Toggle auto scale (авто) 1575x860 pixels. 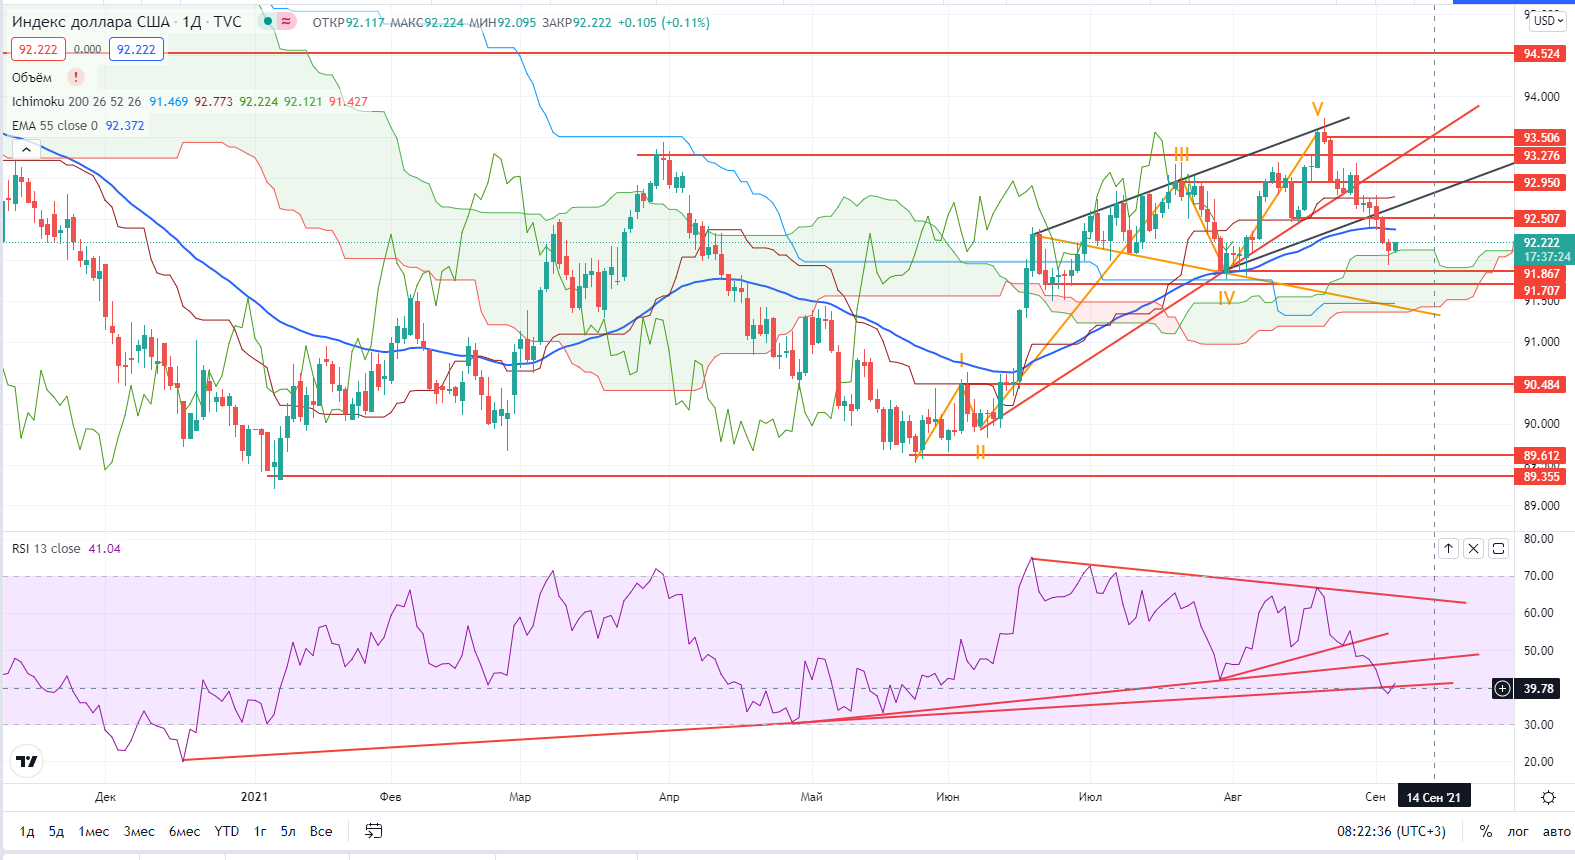pyautogui.click(x=1556, y=831)
